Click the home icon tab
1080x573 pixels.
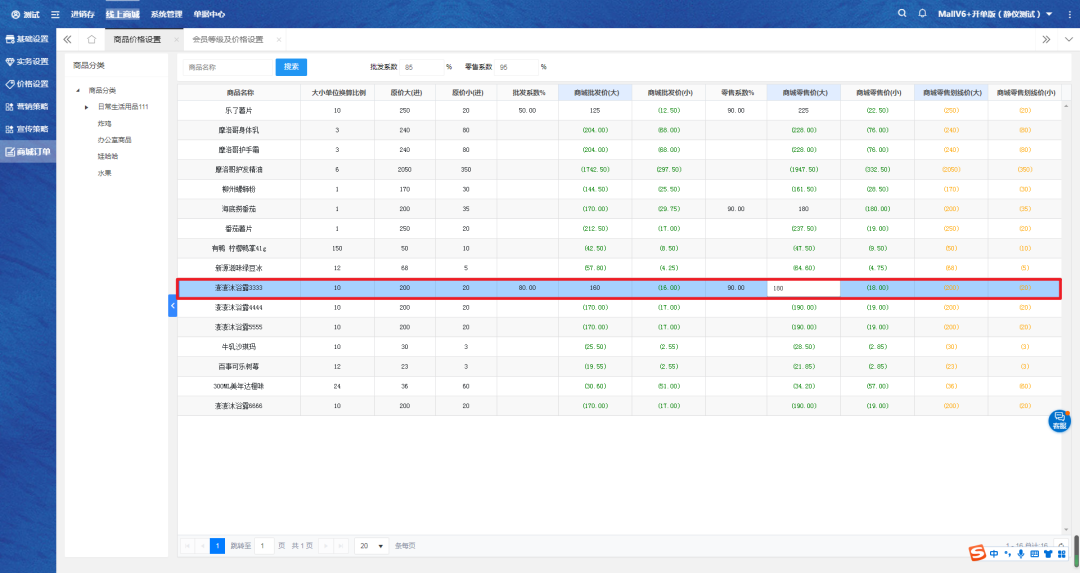(x=91, y=39)
